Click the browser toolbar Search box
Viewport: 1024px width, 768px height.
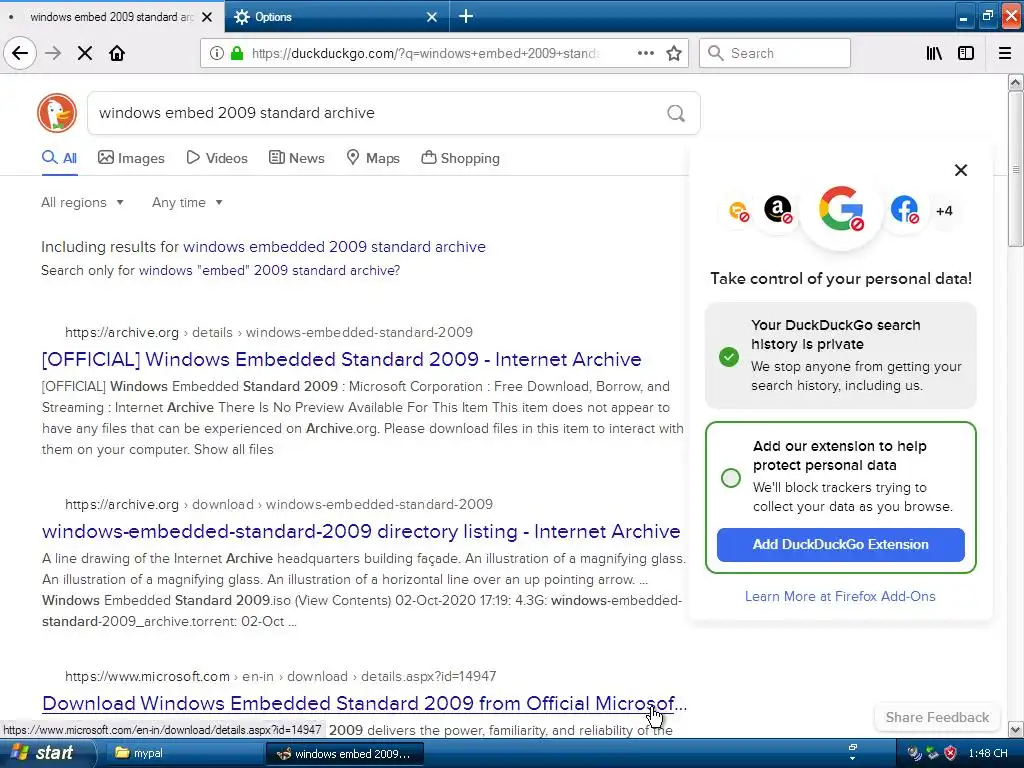coord(775,53)
